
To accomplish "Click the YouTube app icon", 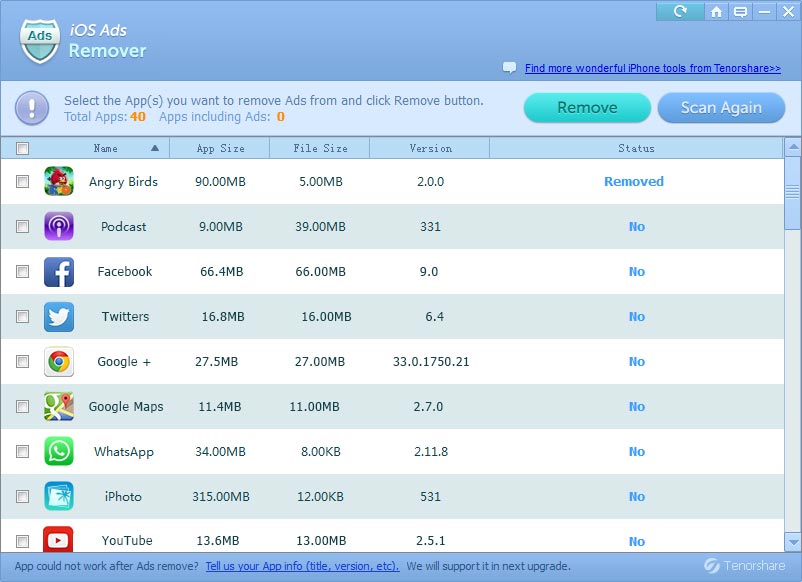I will click(x=59, y=540).
